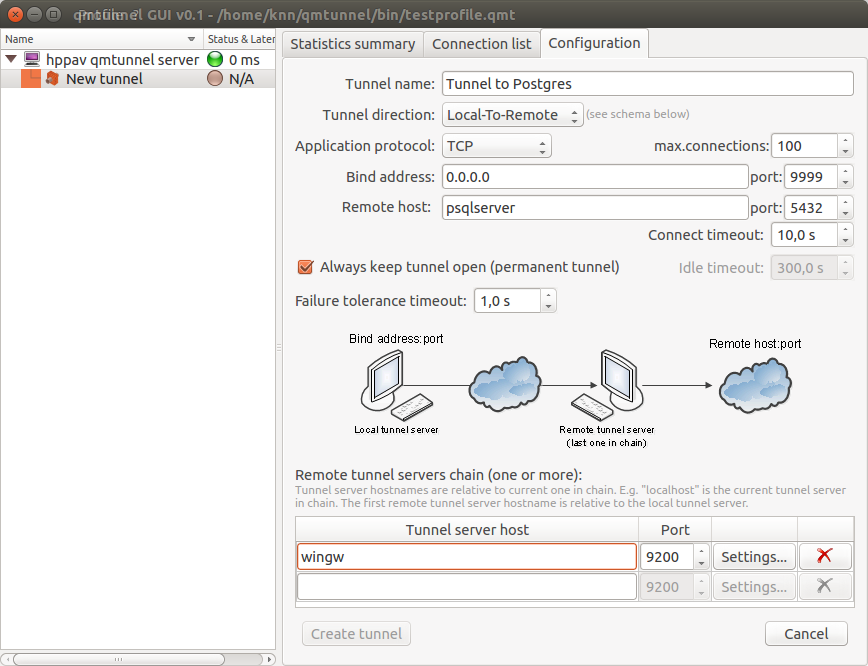
Task: Click the Port column header in chain table
Action: (x=675, y=530)
